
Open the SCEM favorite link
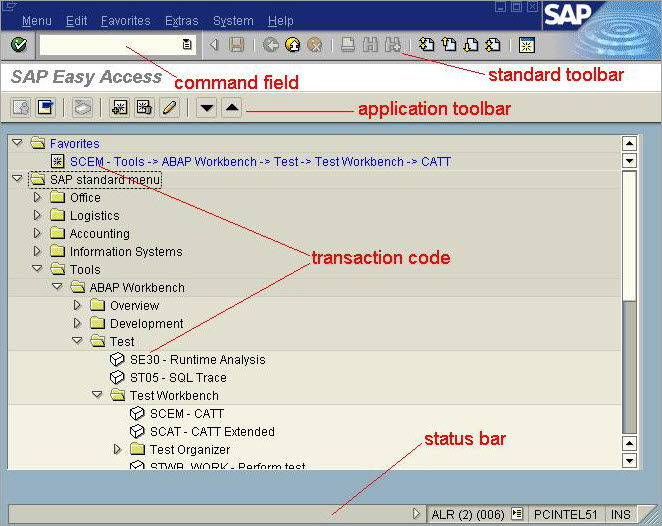[260, 162]
